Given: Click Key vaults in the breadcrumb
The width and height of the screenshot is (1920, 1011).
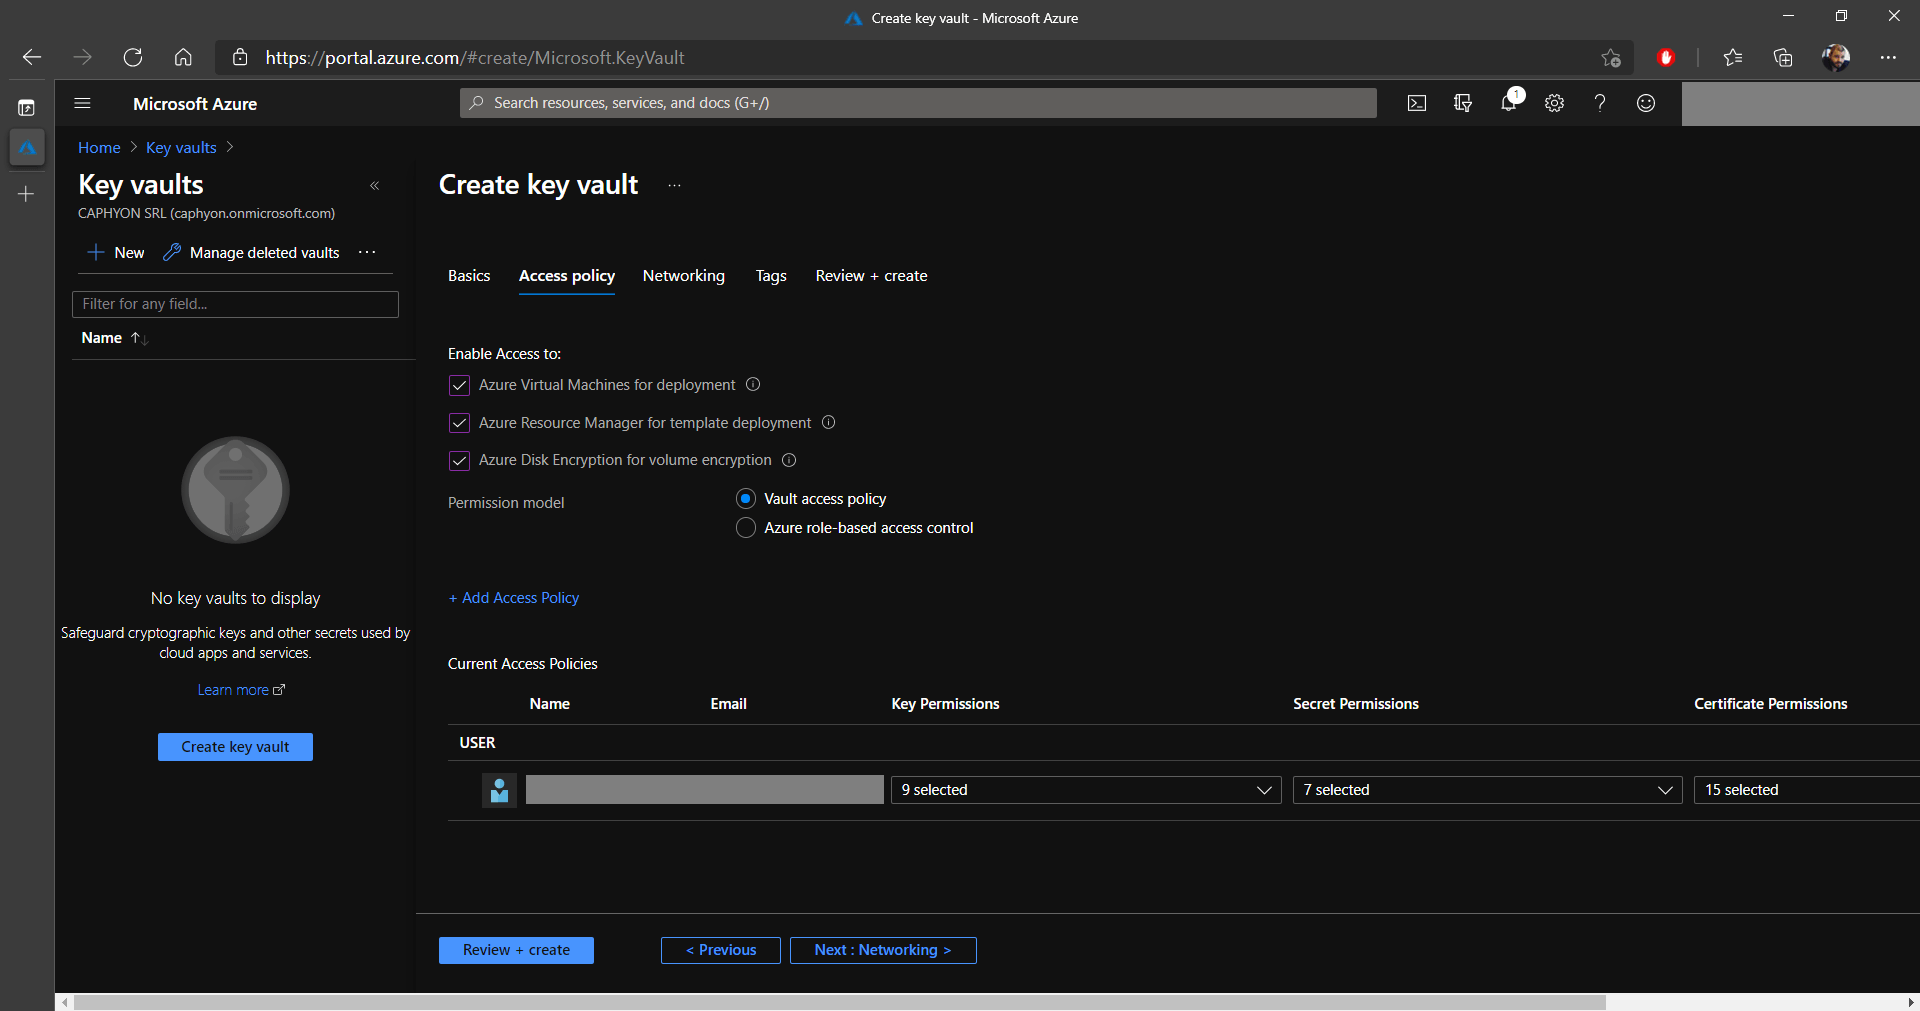Looking at the screenshot, I should point(181,148).
